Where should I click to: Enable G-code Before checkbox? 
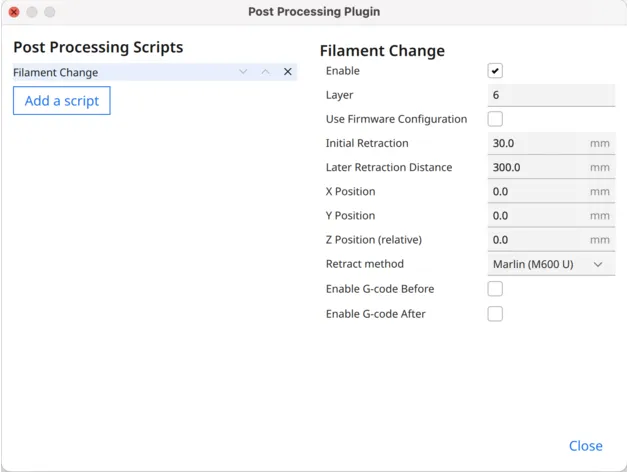(495, 289)
